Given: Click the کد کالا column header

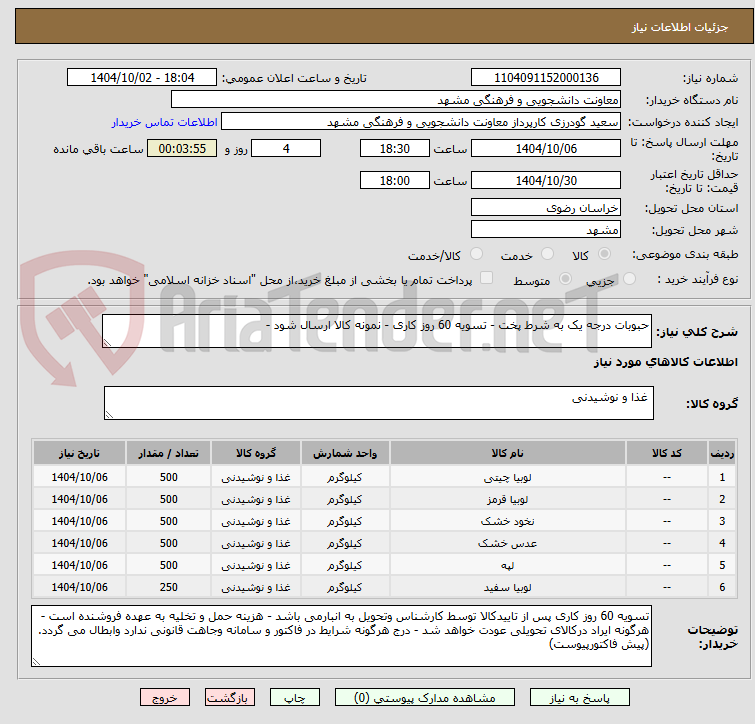Looking at the screenshot, I should (x=666, y=453).
